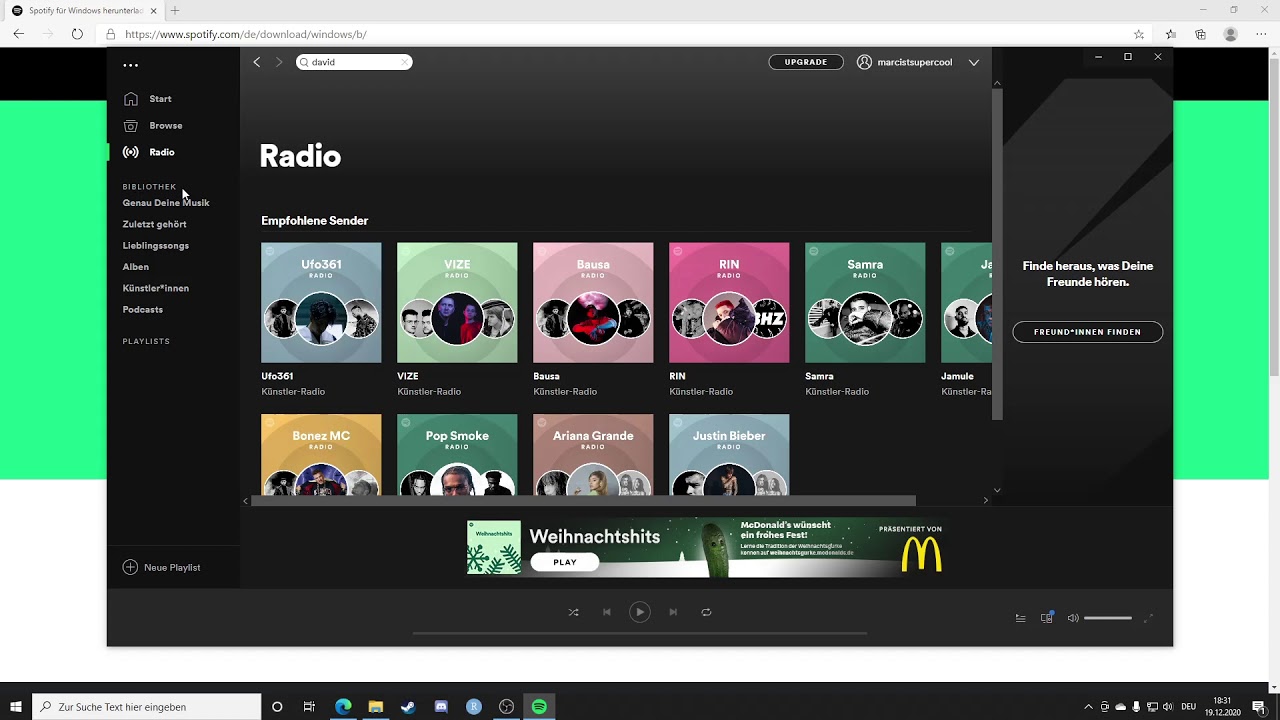Screen dimensions: 1280x720
Task: Open the play queue
Action: tap(1020, 618)
